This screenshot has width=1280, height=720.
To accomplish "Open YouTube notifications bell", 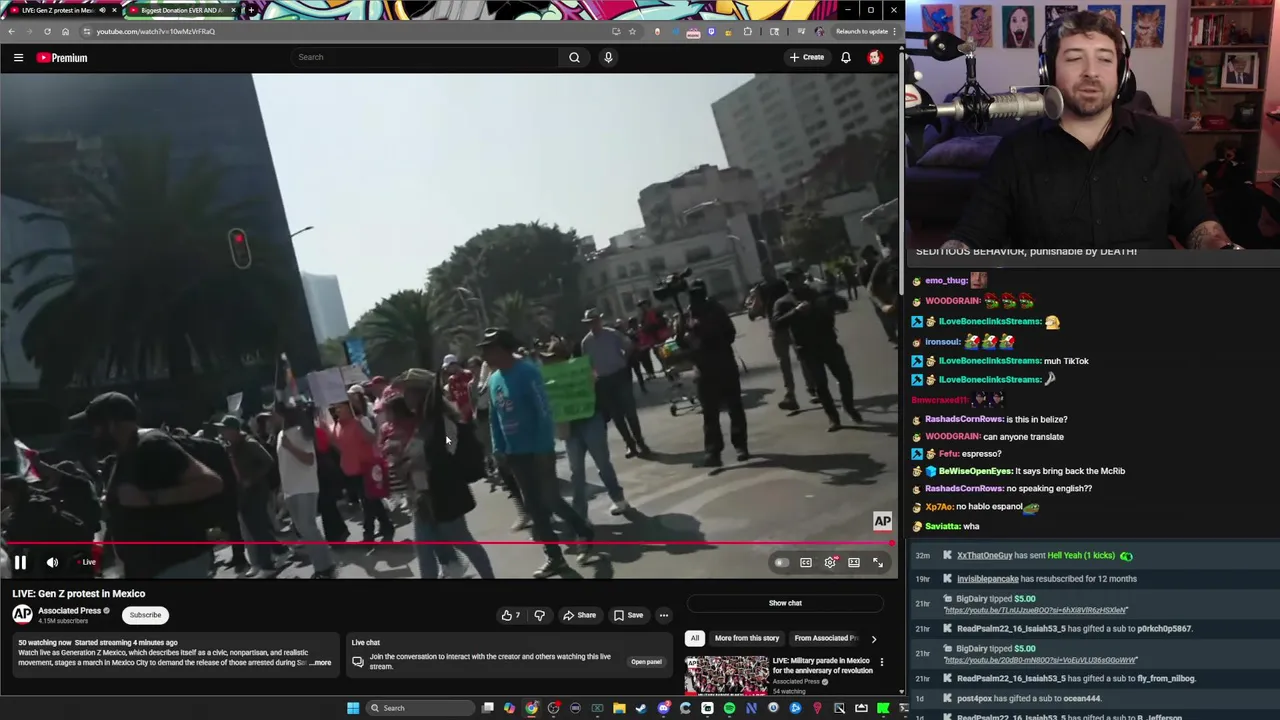I will click(x=846, y=57).
